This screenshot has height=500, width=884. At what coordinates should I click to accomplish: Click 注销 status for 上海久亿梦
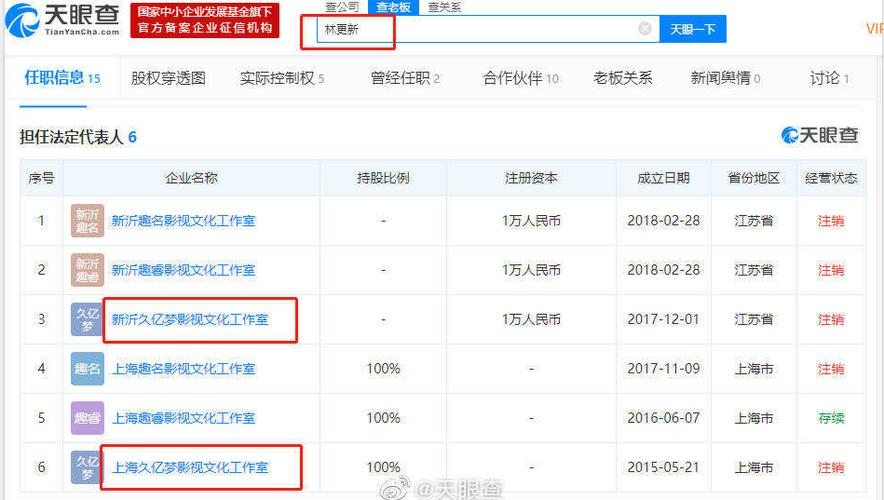click(x=832, y=467)
